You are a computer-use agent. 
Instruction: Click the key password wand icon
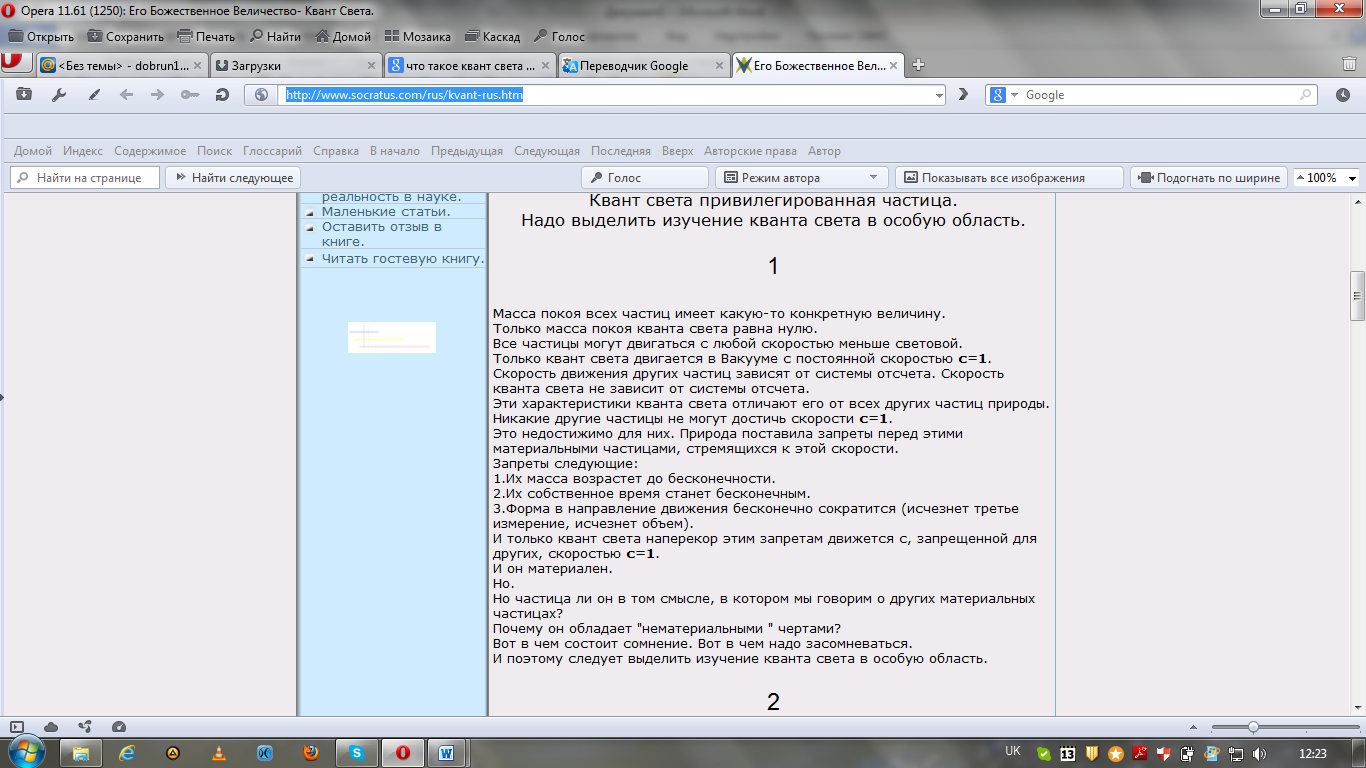pos(190,95)
